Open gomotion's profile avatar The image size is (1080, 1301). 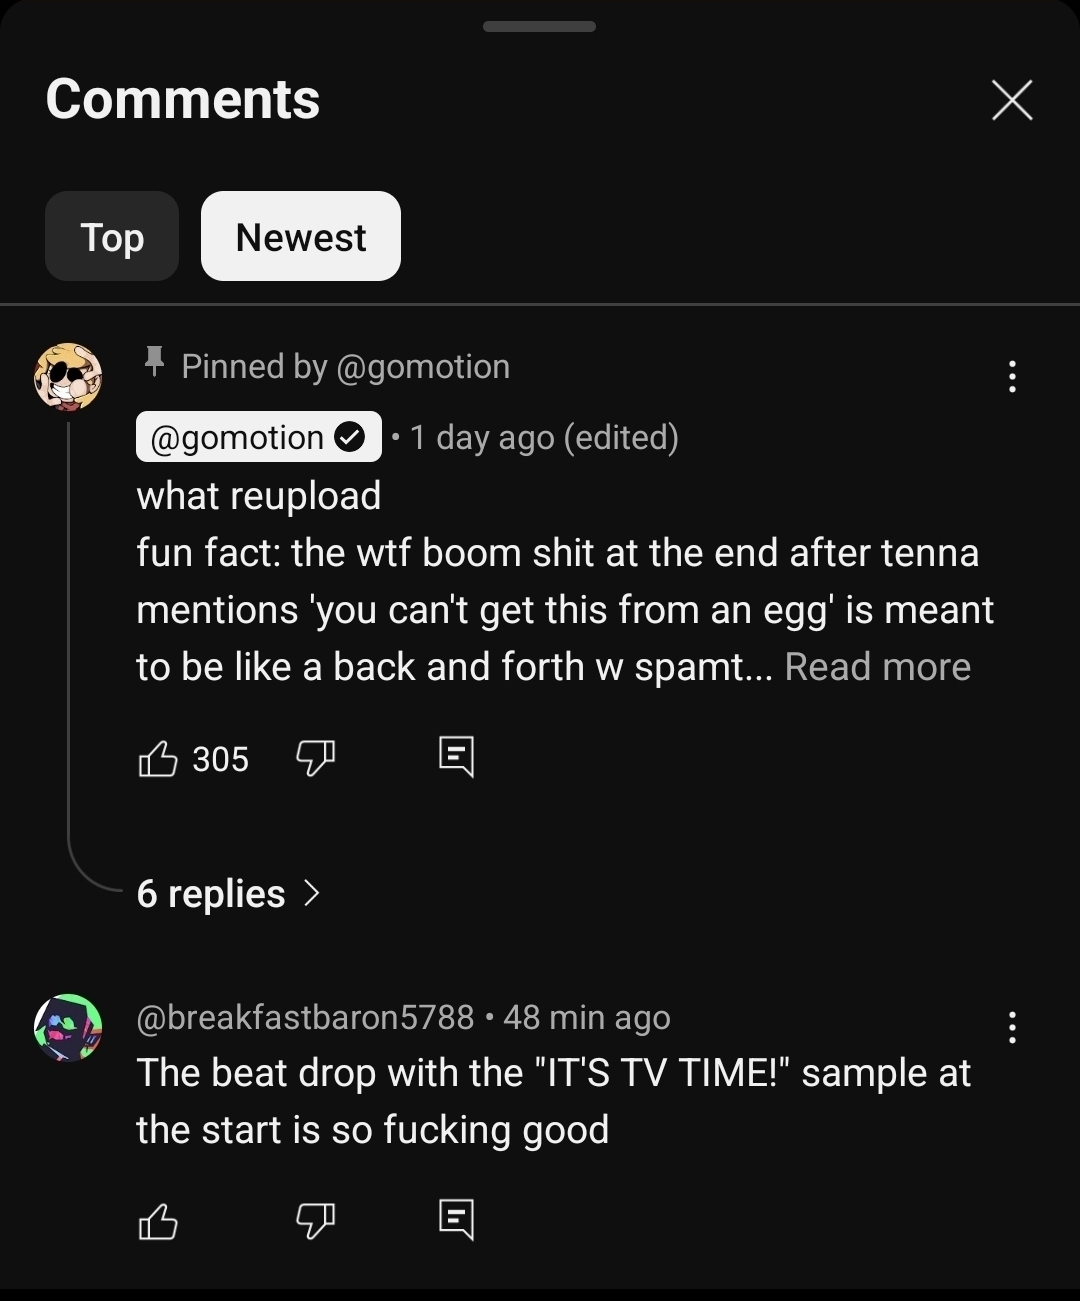point(68,377)
